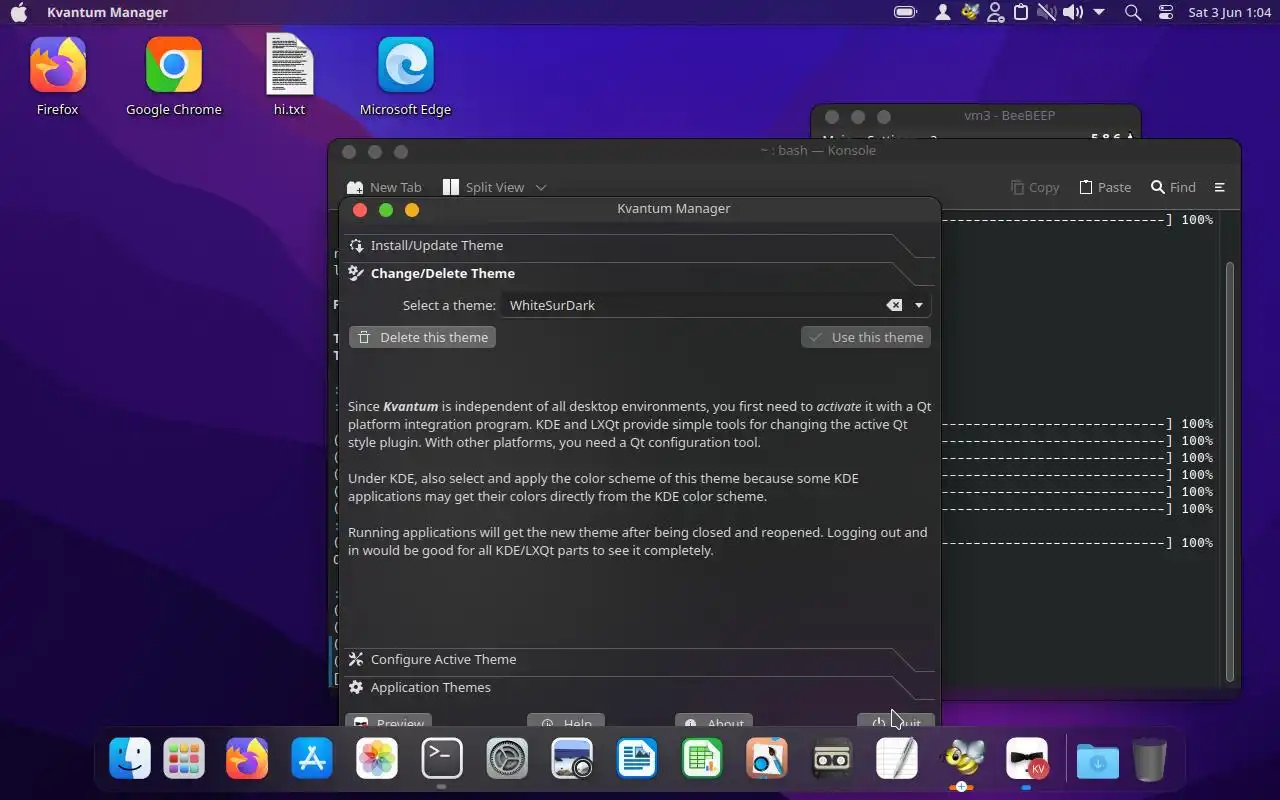Open the screenshot tool dock icon
The image size is (1280, 800).
[x=572, y=759]
